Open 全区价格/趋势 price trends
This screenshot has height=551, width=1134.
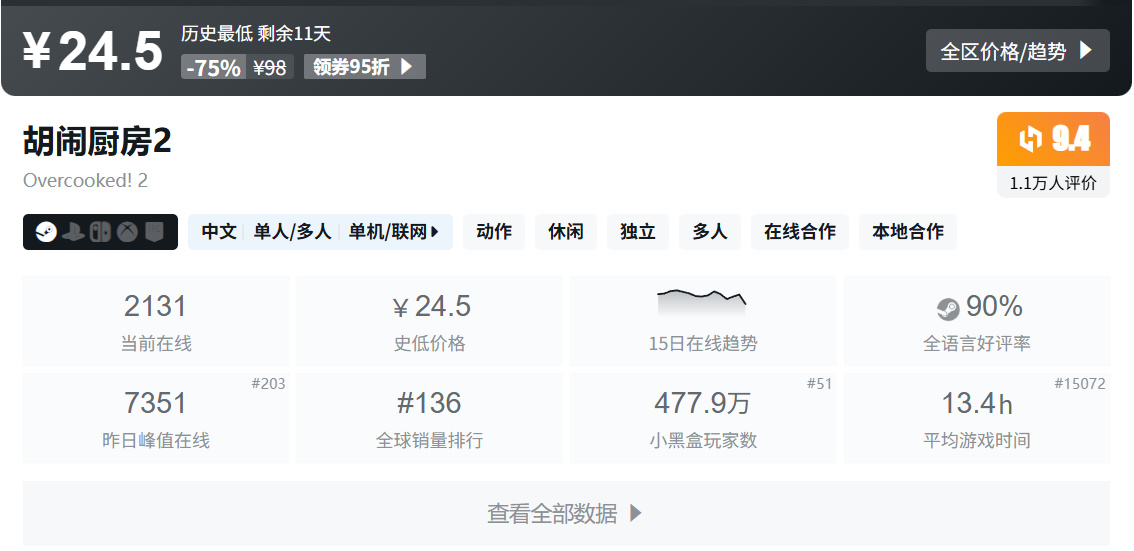(1018, 51)
